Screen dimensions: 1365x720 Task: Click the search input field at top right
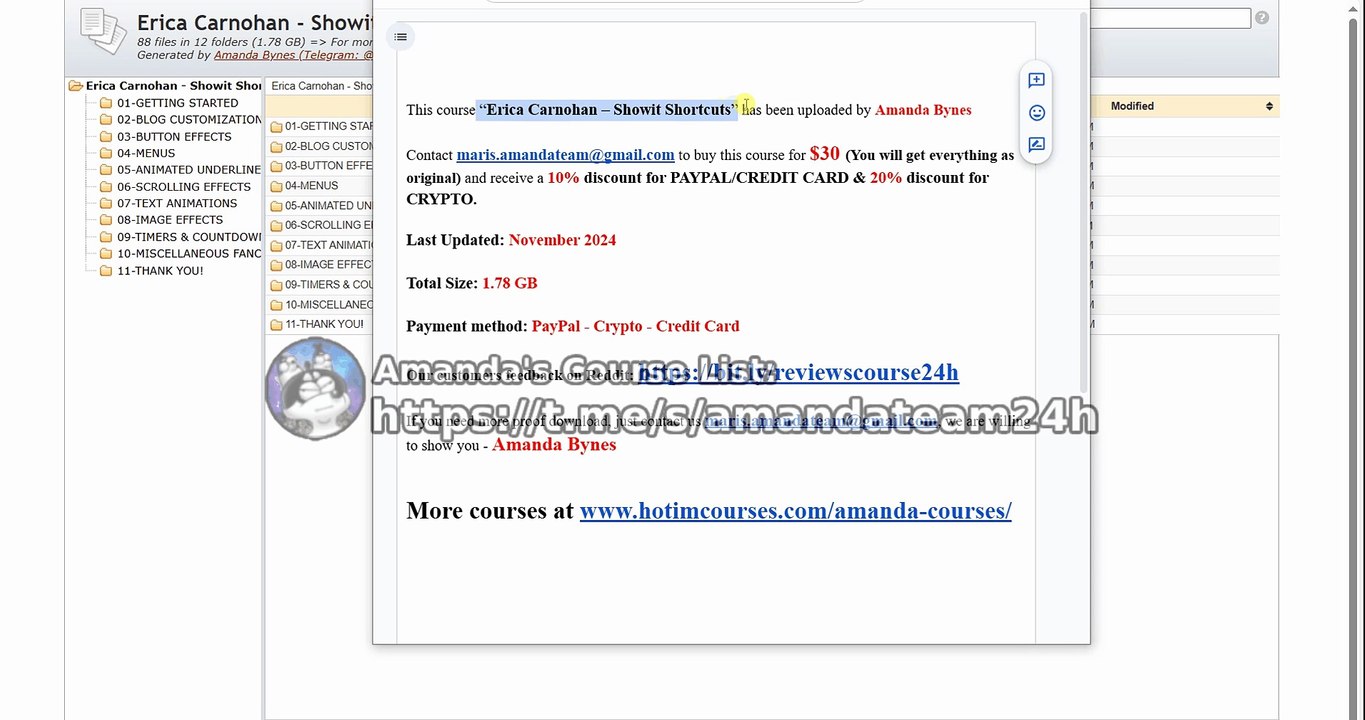pyautogui.click(x=1170, y=18)
